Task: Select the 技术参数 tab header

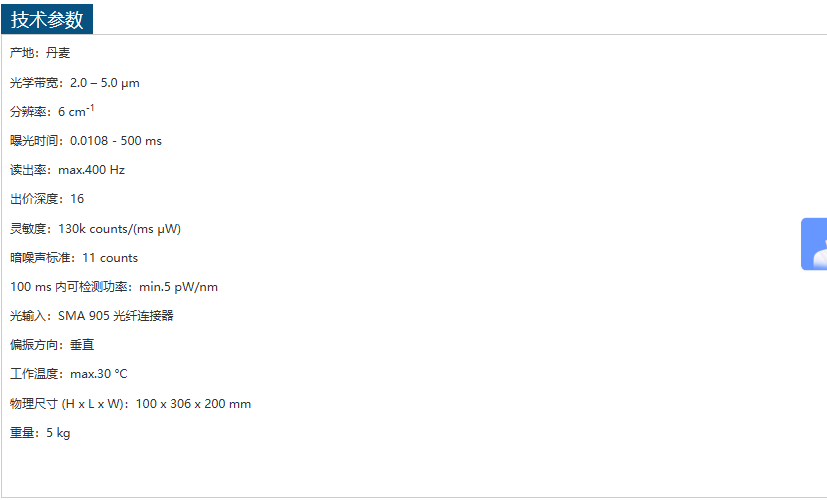Action: click(x=47, y=20)
